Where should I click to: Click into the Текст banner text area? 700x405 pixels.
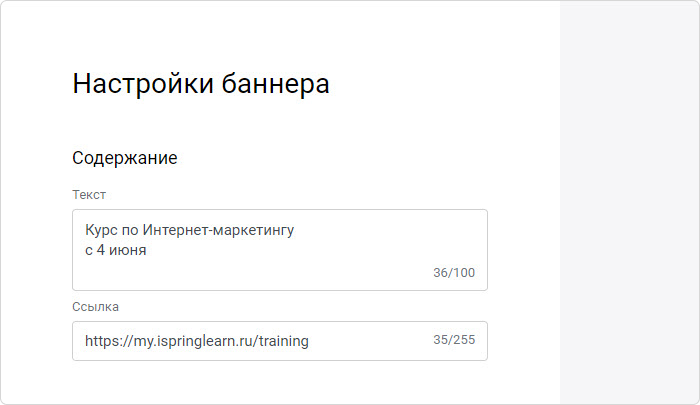tap(279, 250)
